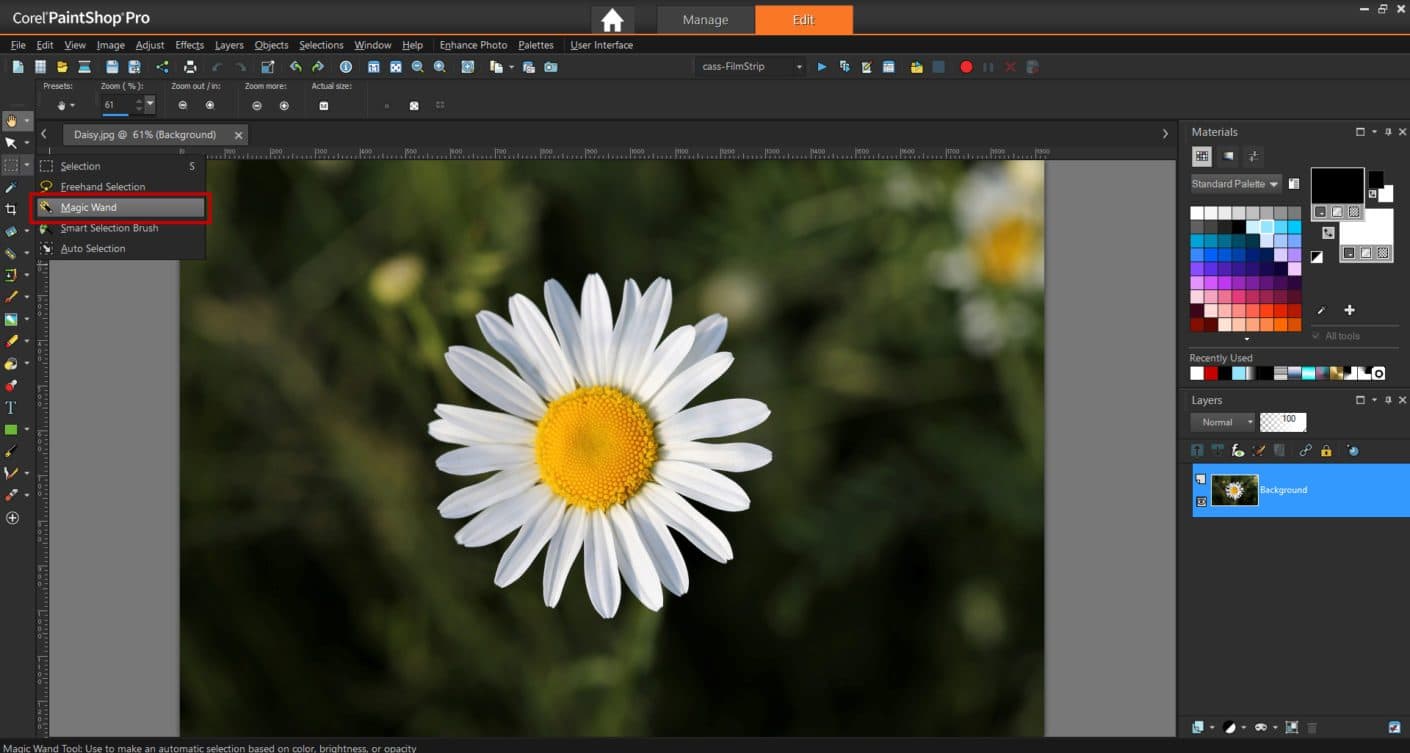Click the red Record script button
This screenshot has height=753, width=1410.
[x=966, y=67]
